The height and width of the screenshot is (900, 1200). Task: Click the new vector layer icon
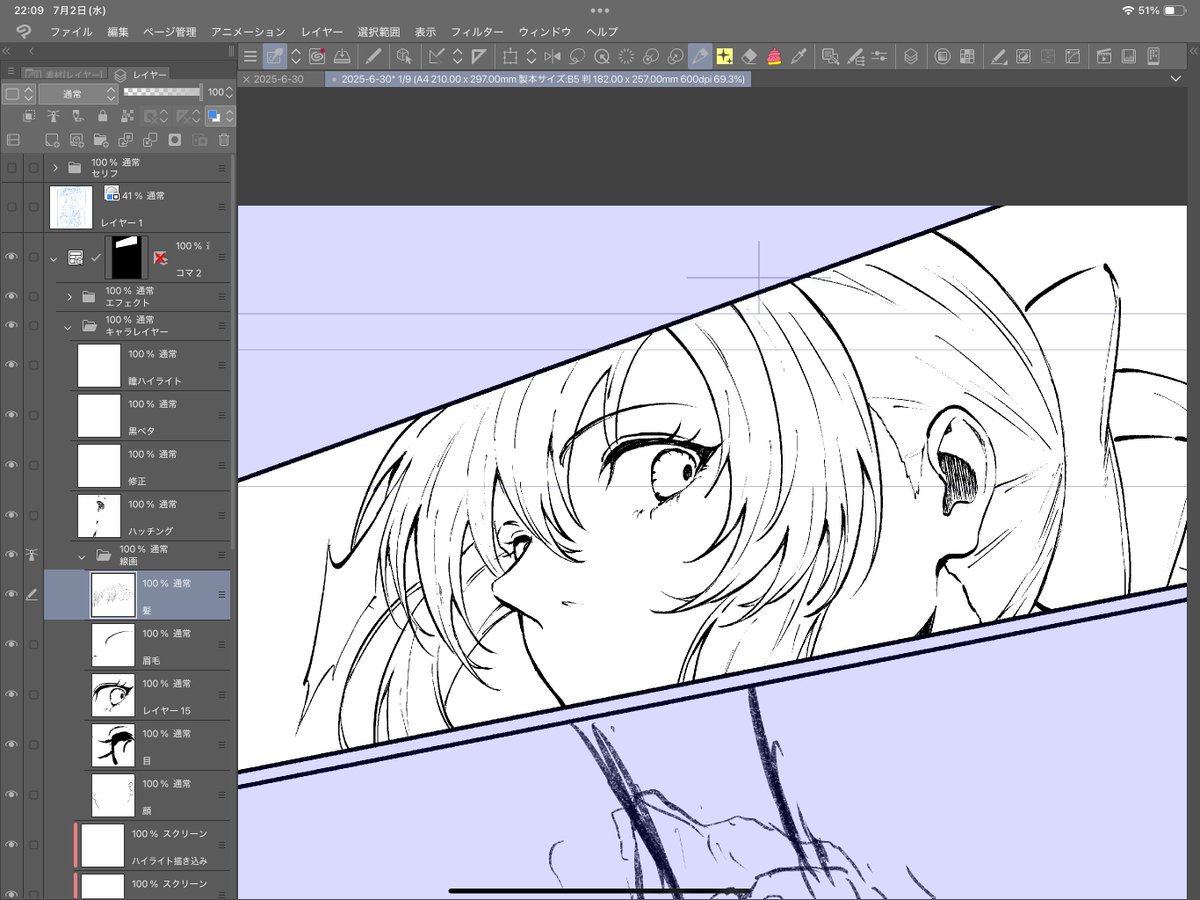click(x=77, y=140)
